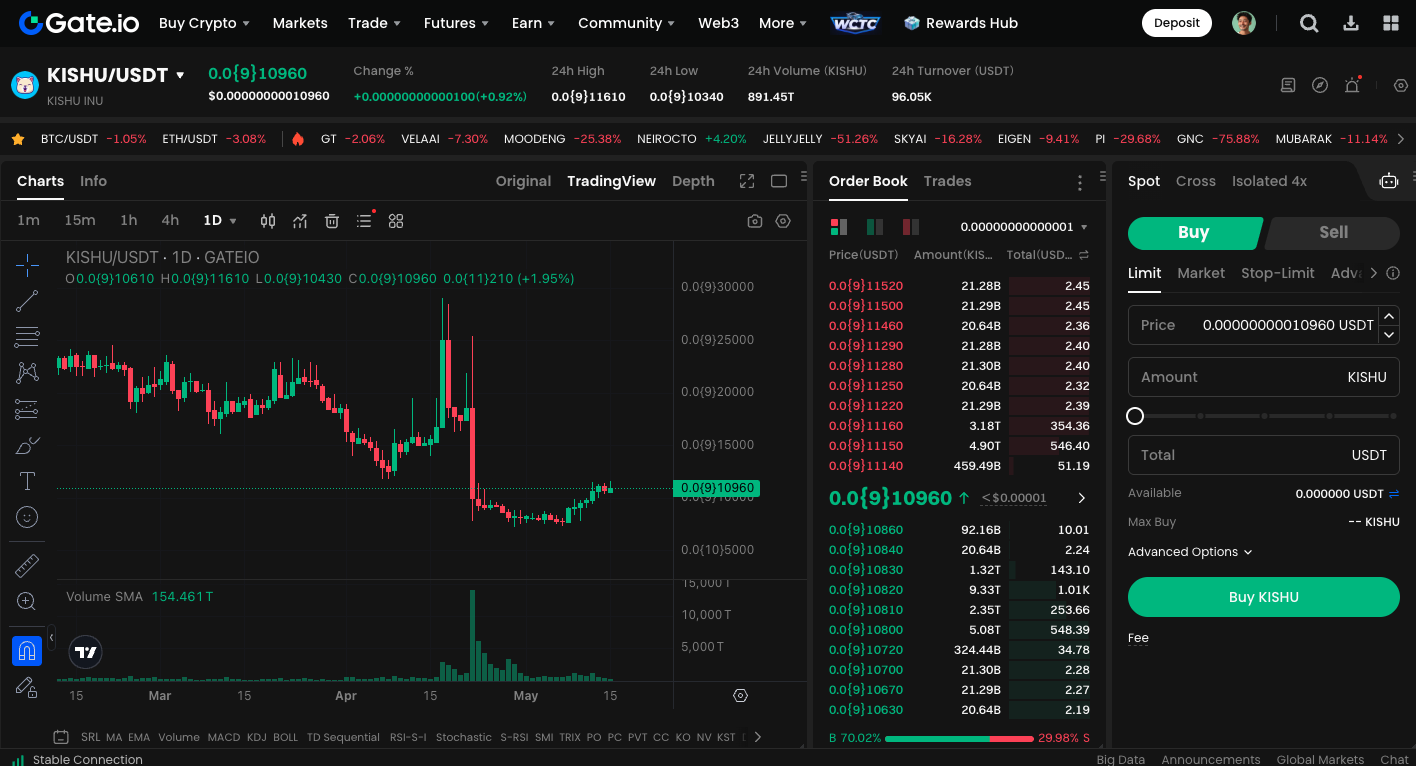Image resolution: width=1416 pixels, height=766 pixels.
Task: Click the Buy KISHU button
Action: [x=1264, y=597]
